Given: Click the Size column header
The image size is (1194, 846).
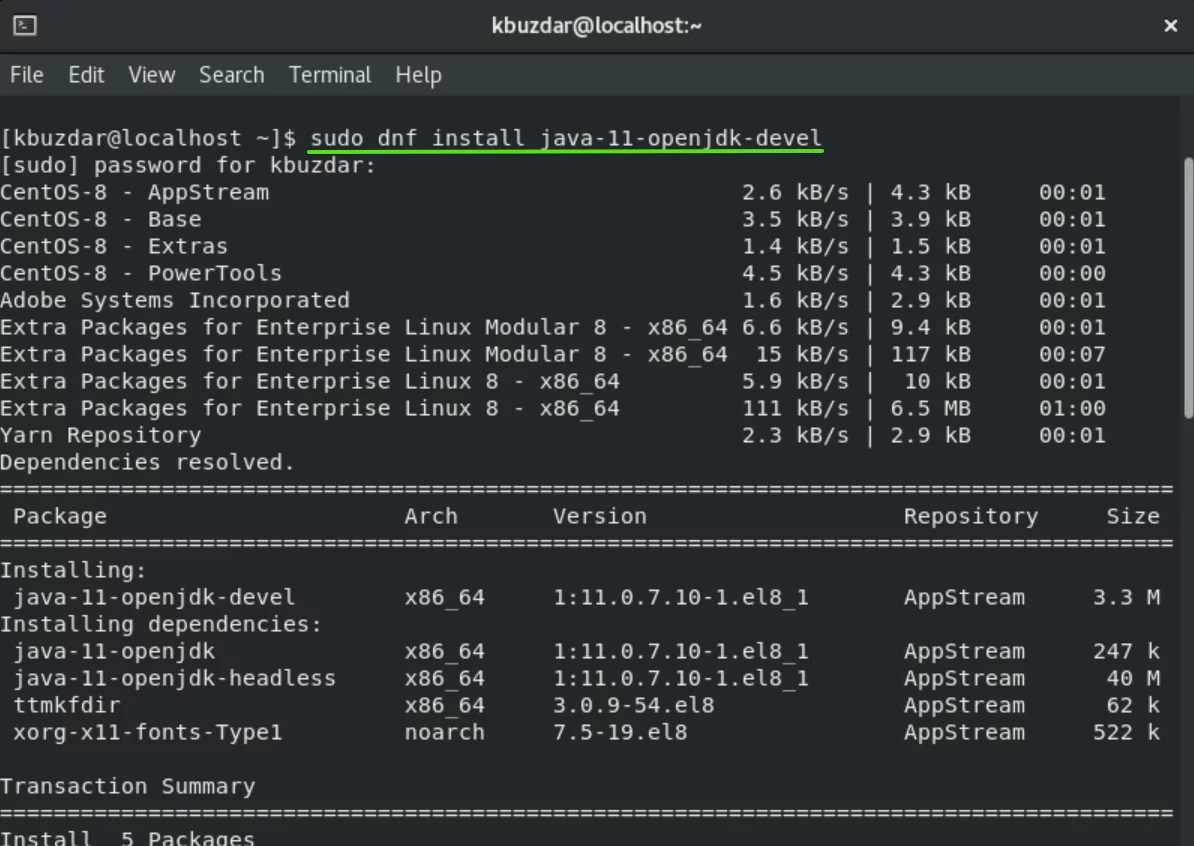Looking at the screenshot, I should (x=1133, y=516).
